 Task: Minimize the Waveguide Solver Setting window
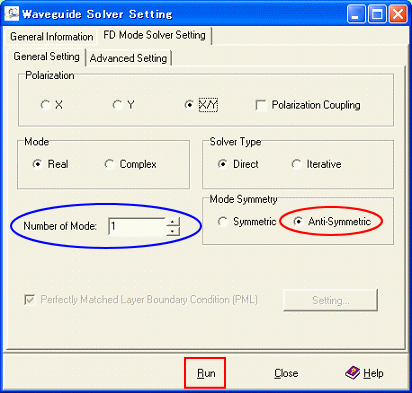356,14
